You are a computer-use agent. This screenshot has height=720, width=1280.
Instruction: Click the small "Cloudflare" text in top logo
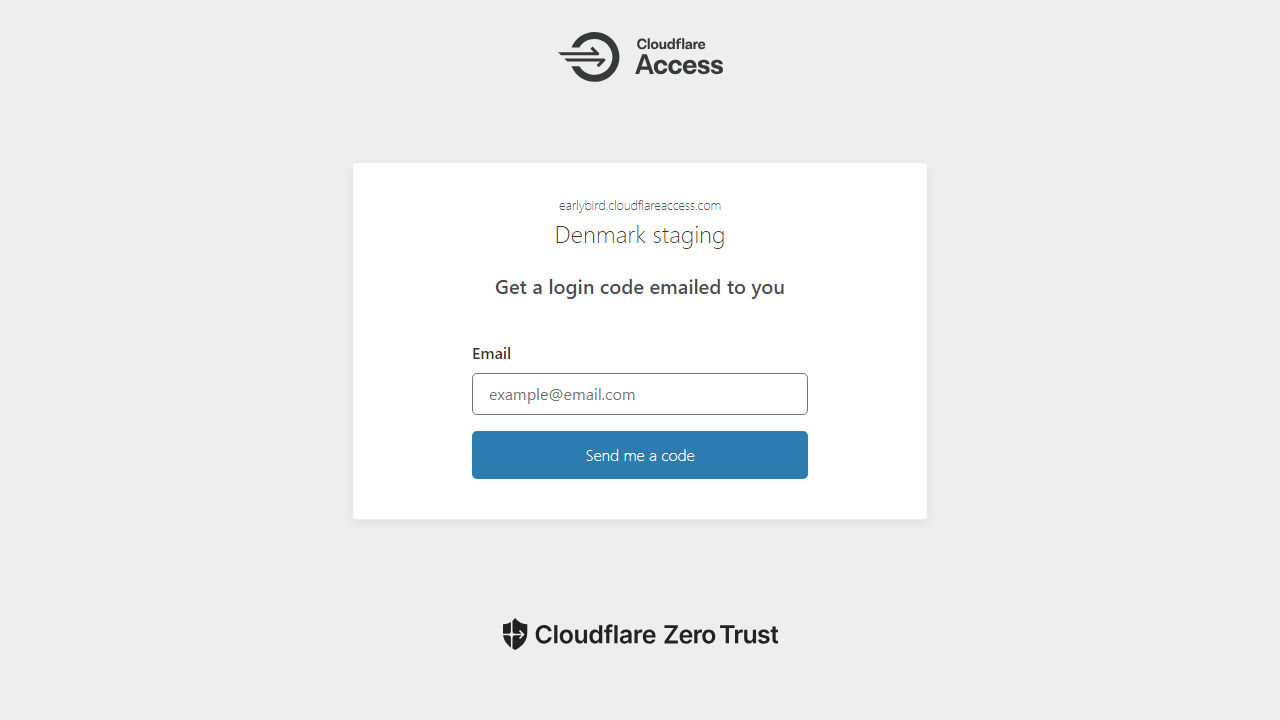(x=671, y=44)
